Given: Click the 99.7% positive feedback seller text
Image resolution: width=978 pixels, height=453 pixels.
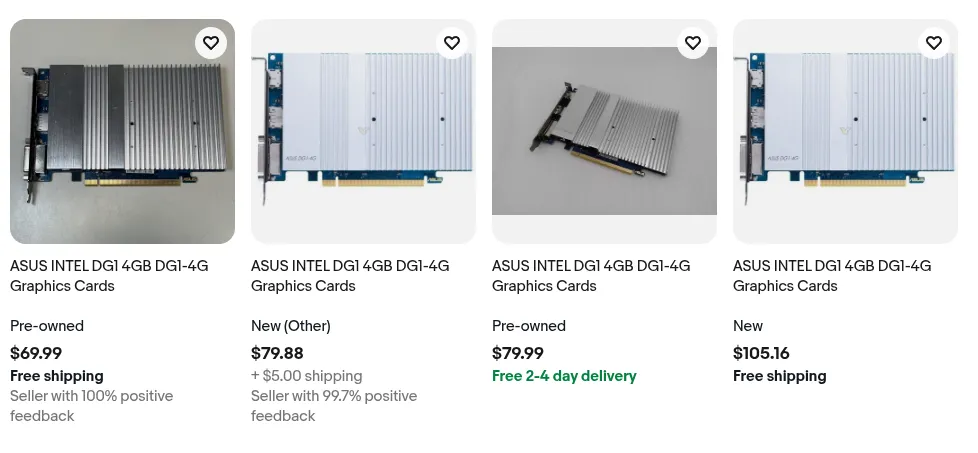Looking at the screenshot, I should tap(333, 406).
